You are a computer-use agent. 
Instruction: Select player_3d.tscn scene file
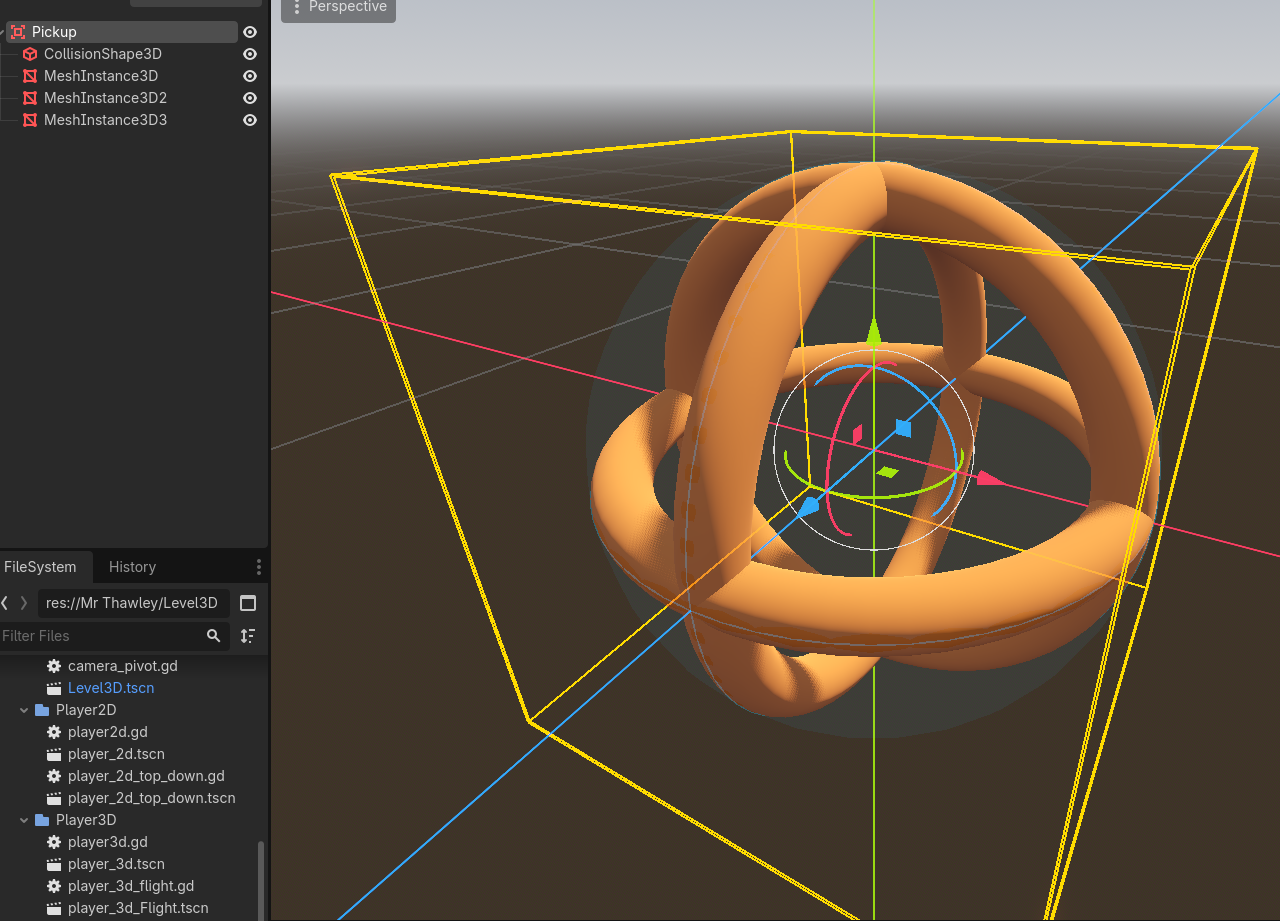tap(116, 864)
